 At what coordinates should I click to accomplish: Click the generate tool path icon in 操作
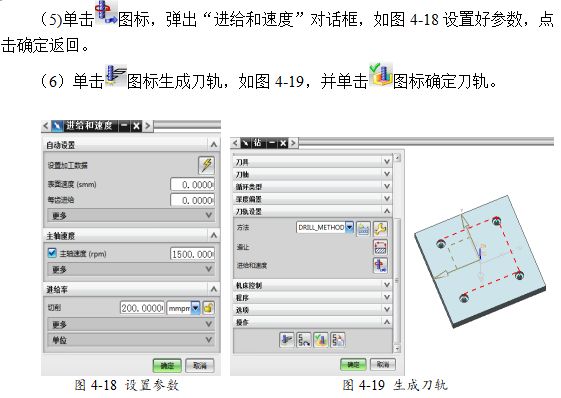click(287, 340)
